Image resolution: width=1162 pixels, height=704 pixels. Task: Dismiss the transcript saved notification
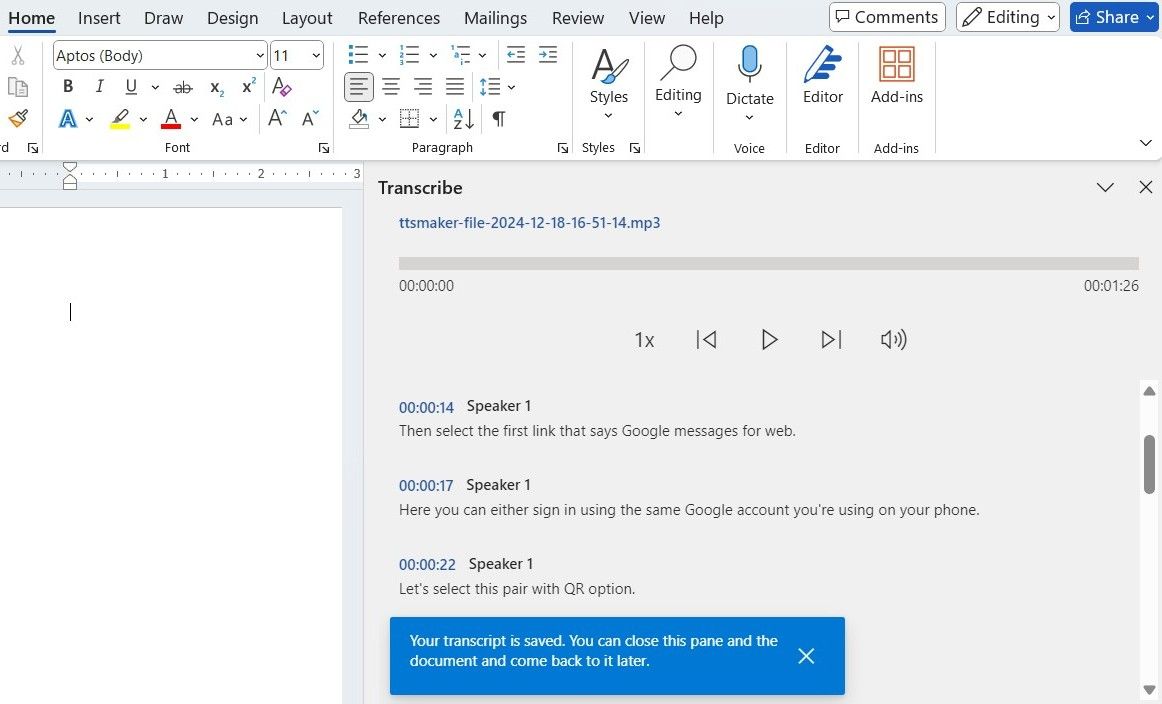(x=806, y=656)
